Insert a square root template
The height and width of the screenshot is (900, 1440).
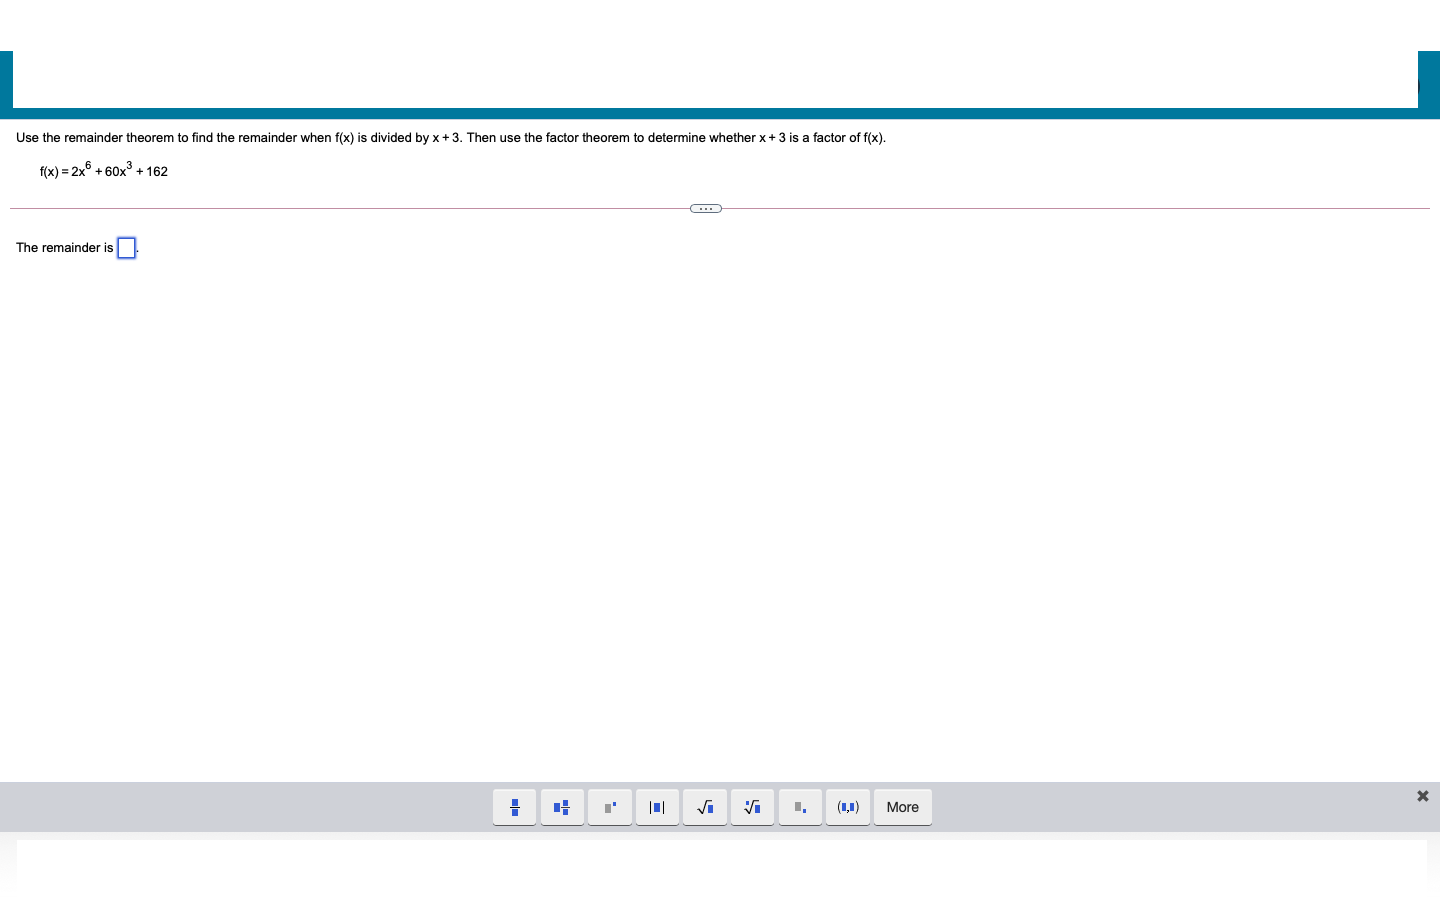click(x=705, y=807)
